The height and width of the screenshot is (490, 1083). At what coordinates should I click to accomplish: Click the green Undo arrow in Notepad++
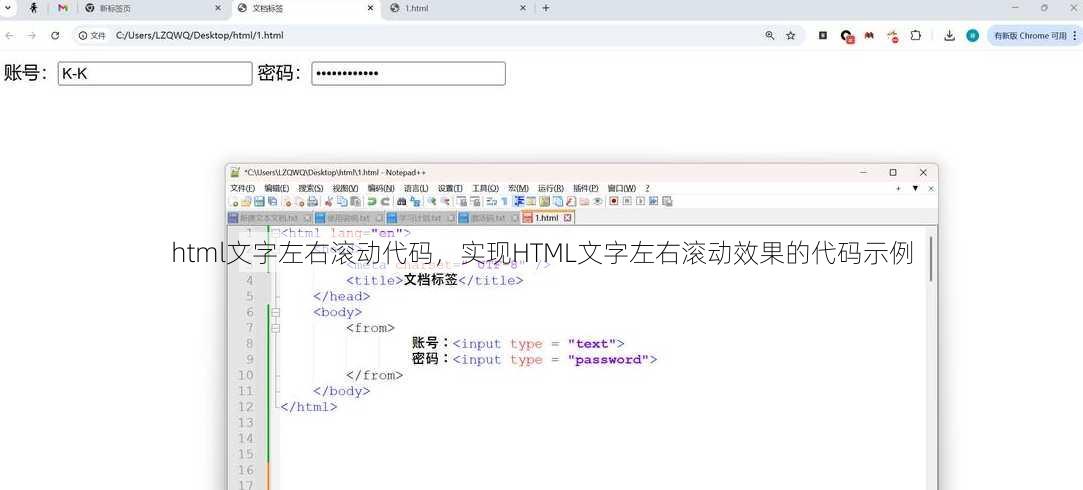pos(371,201)
